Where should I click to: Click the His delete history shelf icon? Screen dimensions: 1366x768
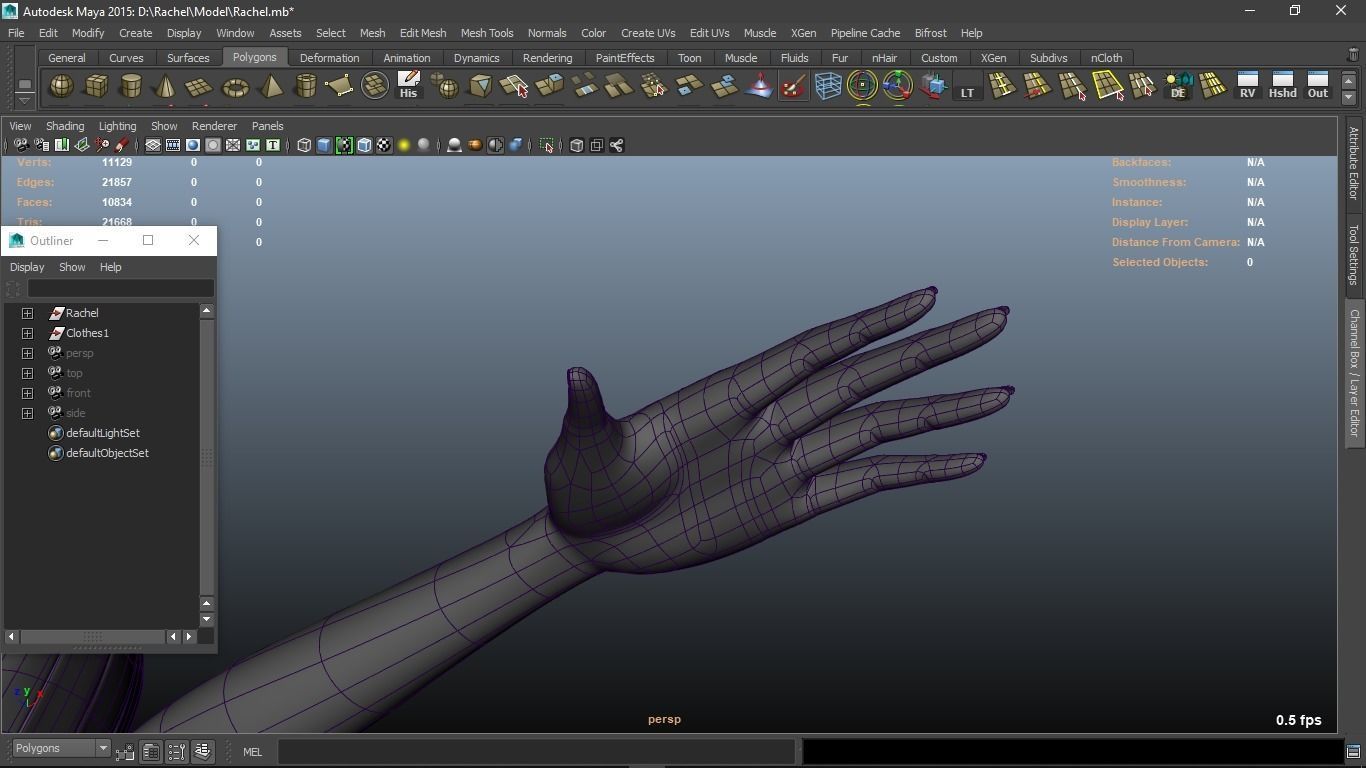[408, 86]
